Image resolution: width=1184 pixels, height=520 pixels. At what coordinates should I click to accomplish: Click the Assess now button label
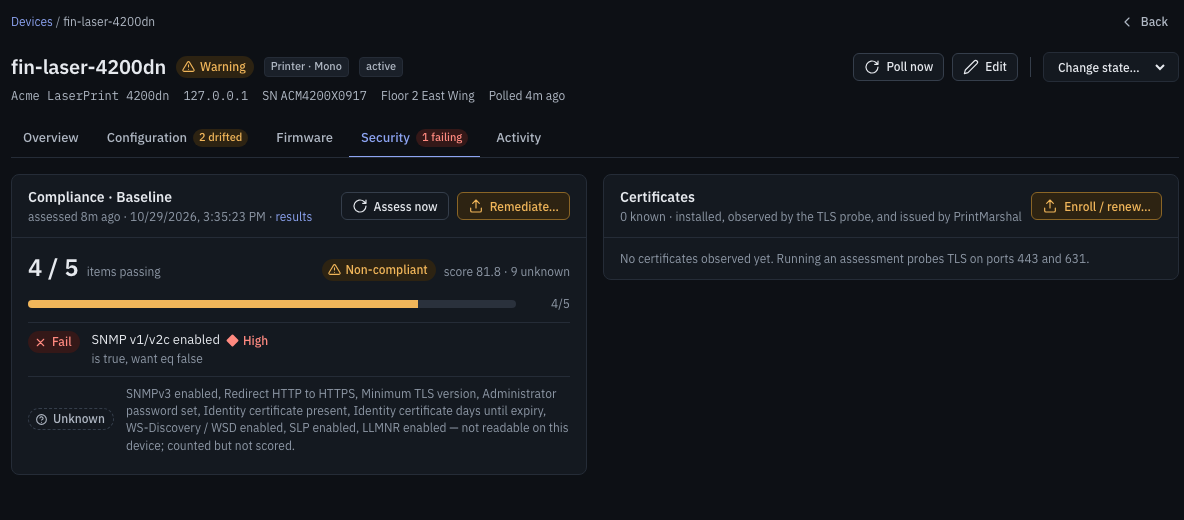click(x=405, y=206)
